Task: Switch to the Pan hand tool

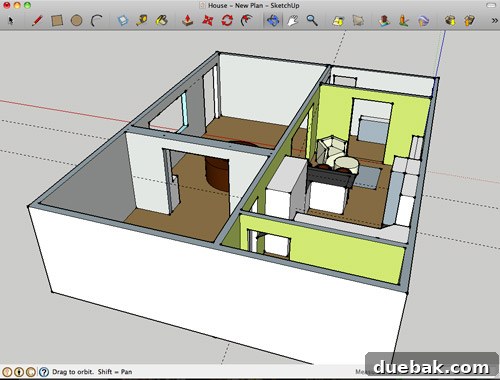Action: click(292, 21)
